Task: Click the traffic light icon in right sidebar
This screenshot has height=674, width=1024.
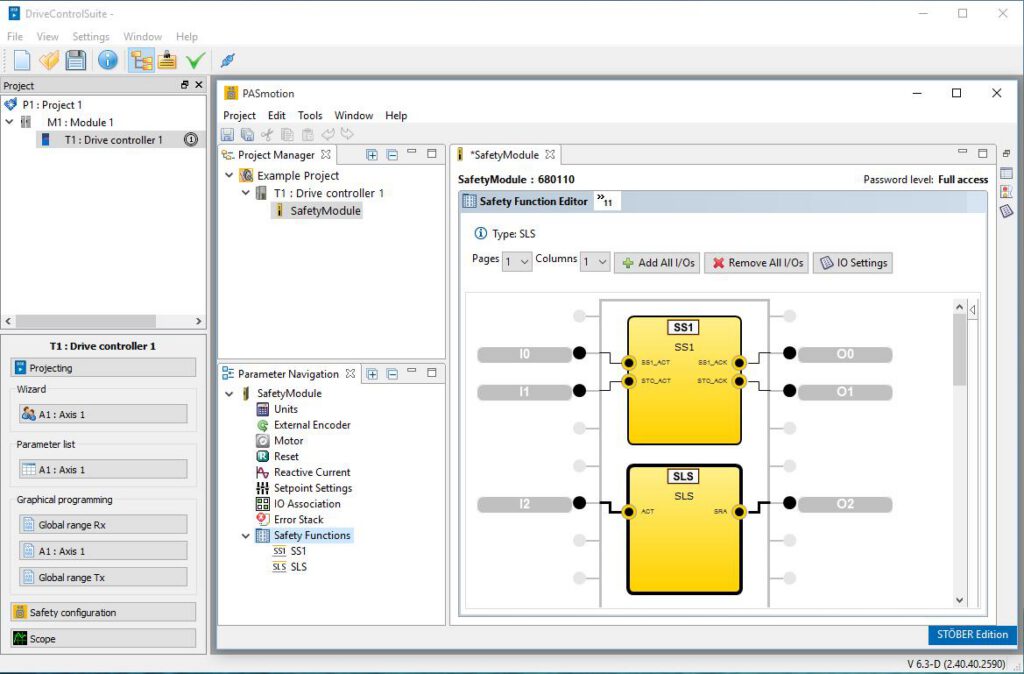Action: click(x=1006, y=192)
